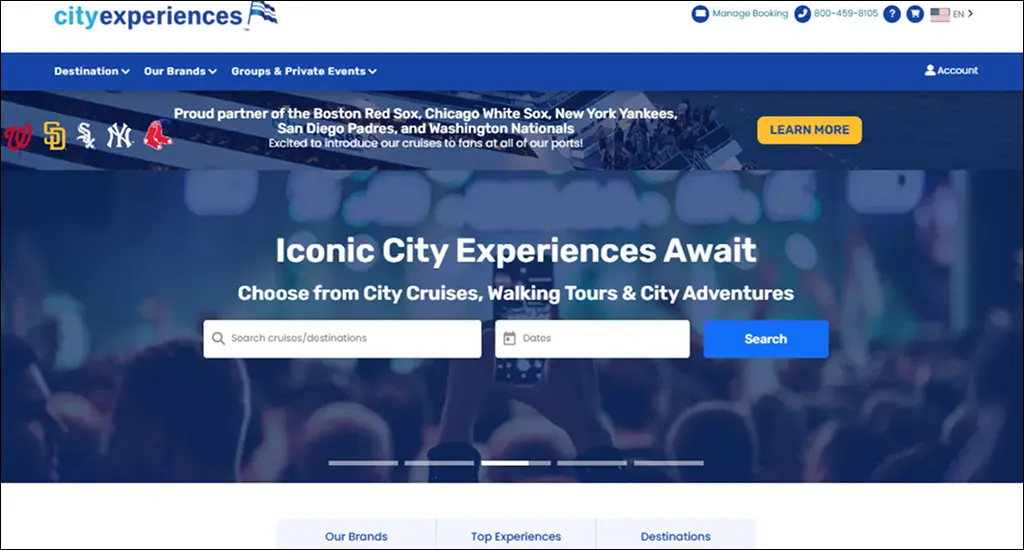This screenshot has height=550, width=1024.
Task: Expand the Our Brands nav menu
Action: [x=180, y=71]
